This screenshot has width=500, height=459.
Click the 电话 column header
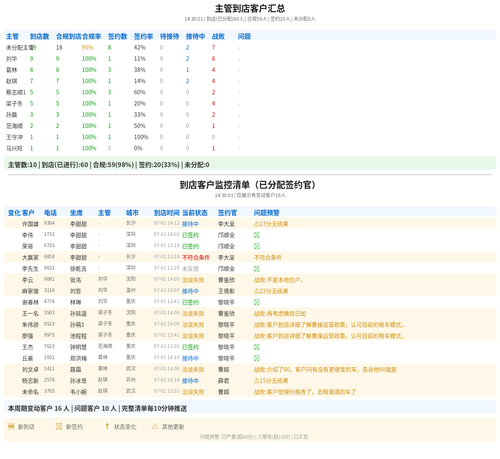[x=50, y=213]
